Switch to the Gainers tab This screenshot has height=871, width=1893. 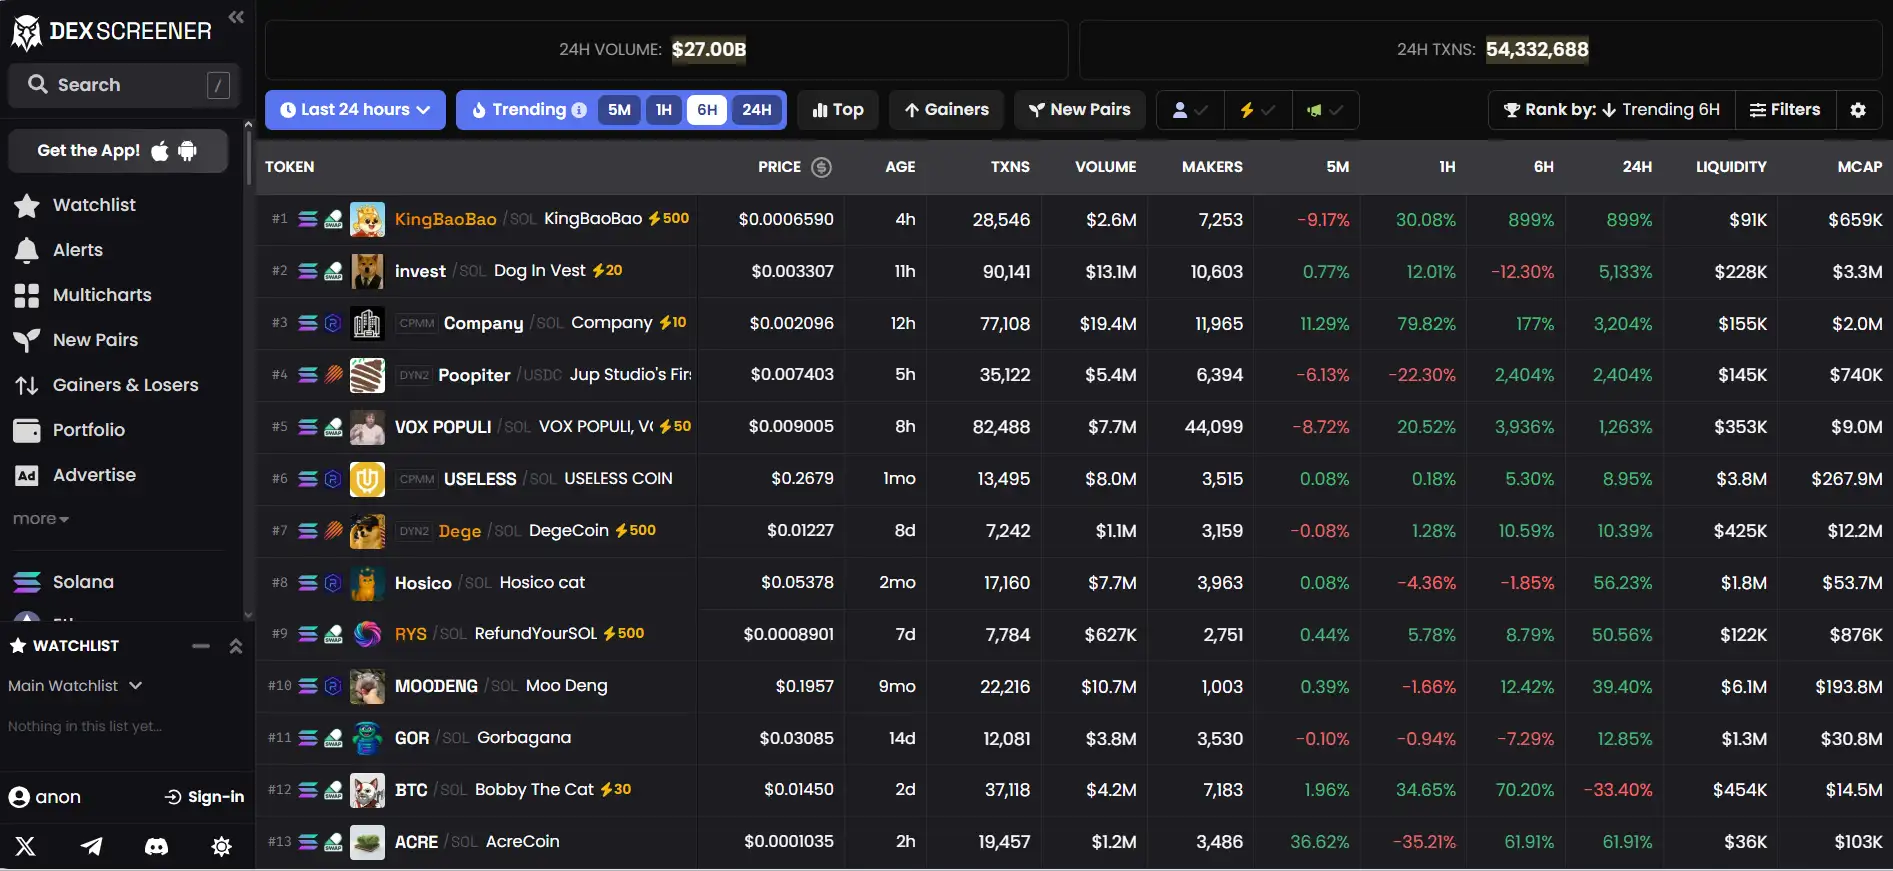(946, 110)
